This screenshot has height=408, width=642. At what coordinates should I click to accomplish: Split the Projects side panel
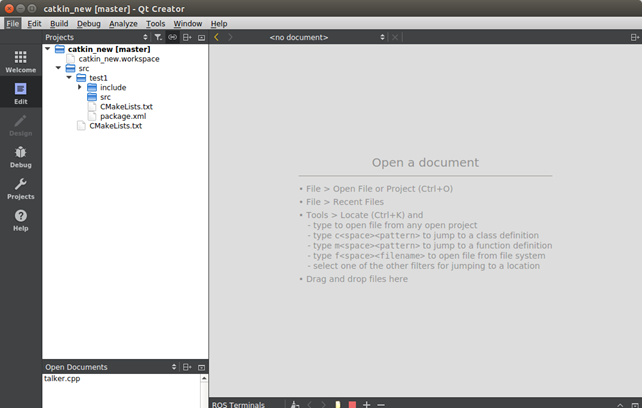187,37
